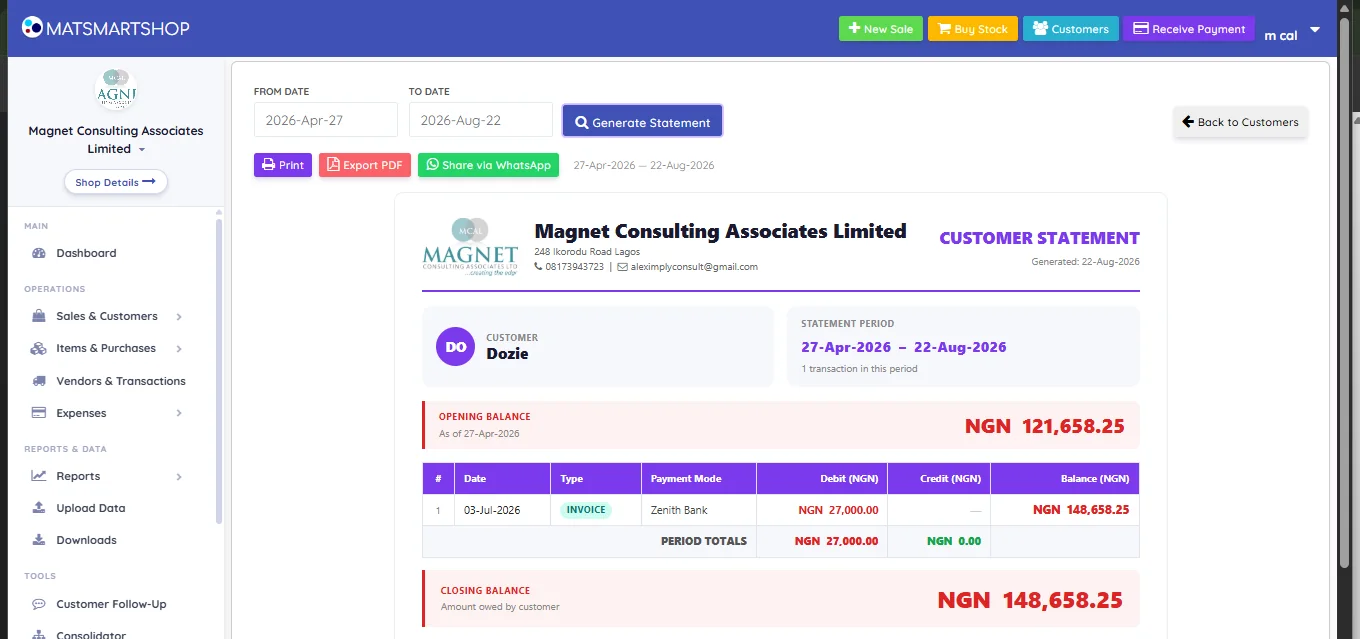Open the Customers button in the top bar
Screen dimensions: 1360x639
pyautogui.click(x=1070, y=29)
